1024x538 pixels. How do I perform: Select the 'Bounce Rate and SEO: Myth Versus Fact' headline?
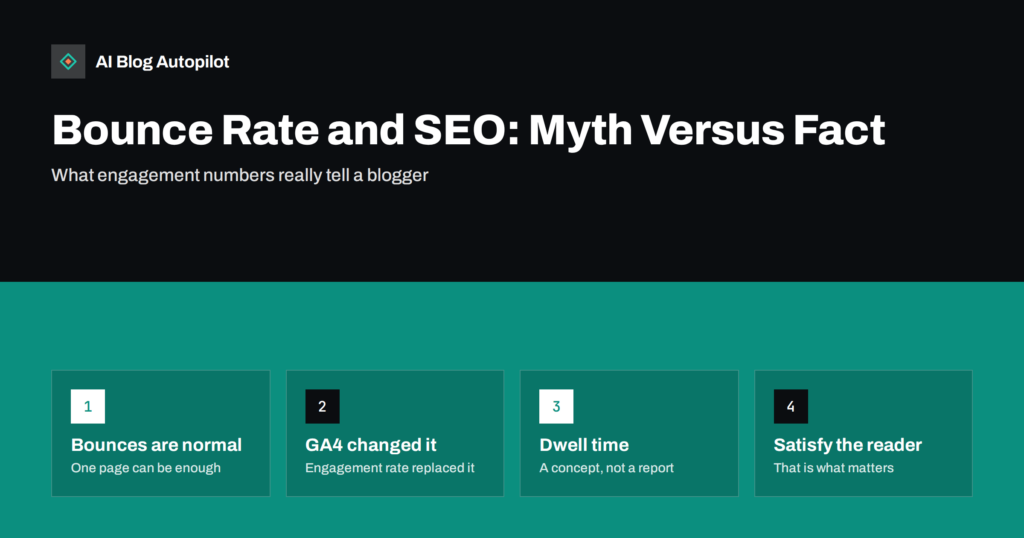[x=468, y=130]
